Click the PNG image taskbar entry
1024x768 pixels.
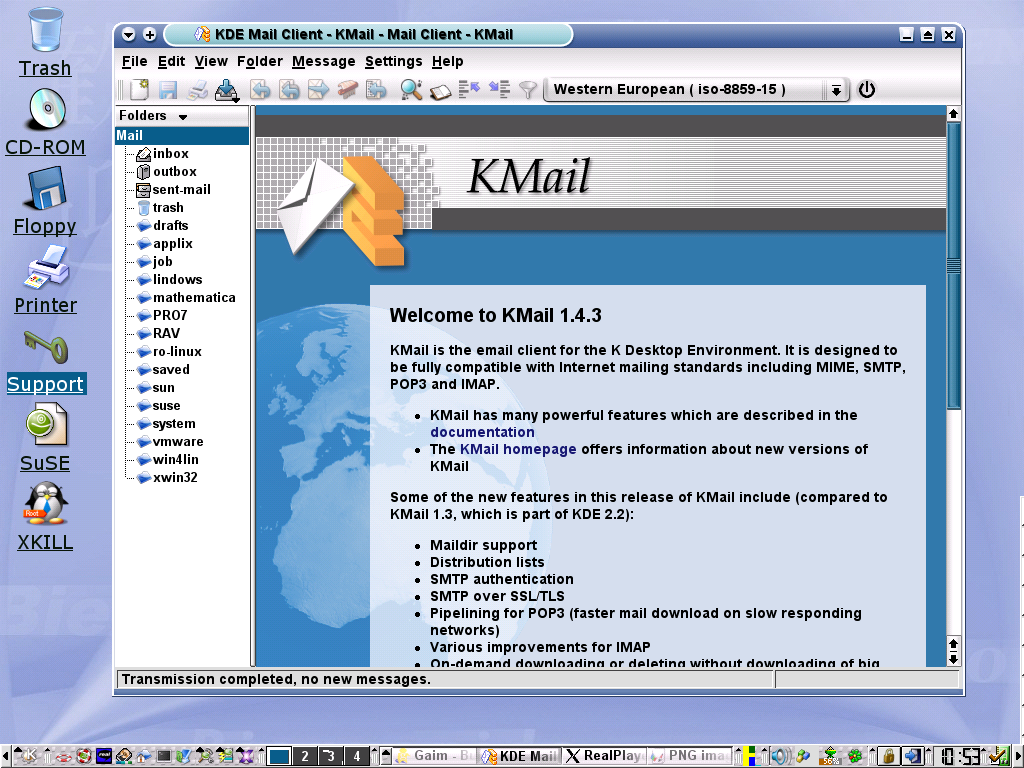coord(690,756)
